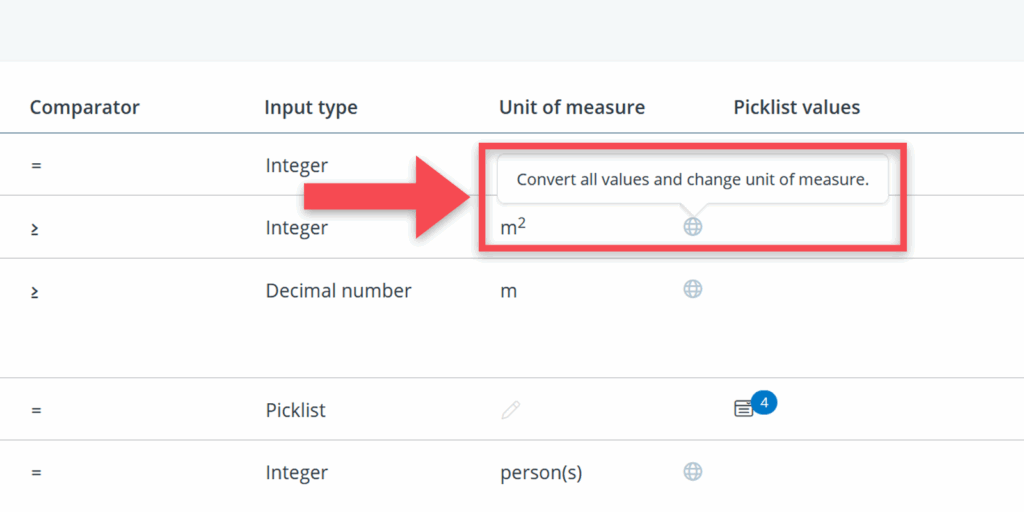The image size is (1024, 512).
Task: Click the Unit of measure column header
Action: coord(572,107)
